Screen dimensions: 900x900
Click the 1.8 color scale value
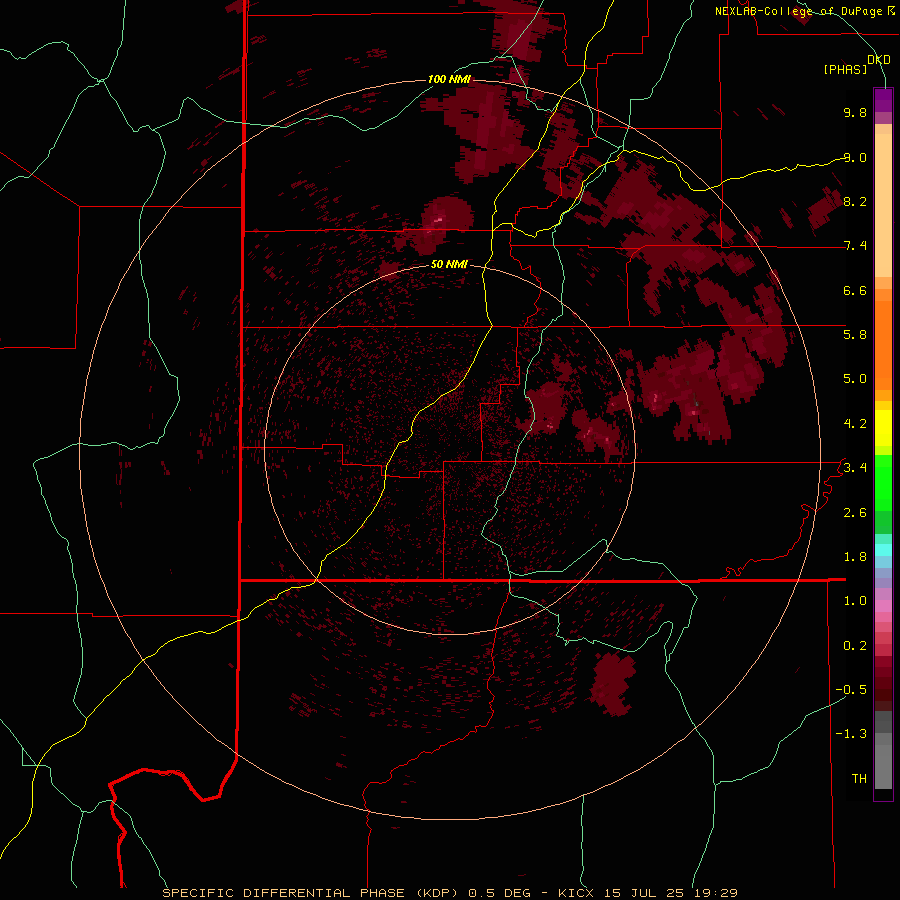tap(855, 557)
